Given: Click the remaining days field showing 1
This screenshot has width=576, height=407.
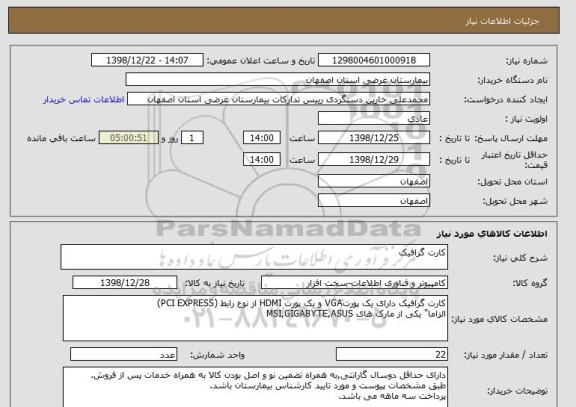Looking at the screenshot, I should [192, 138].
